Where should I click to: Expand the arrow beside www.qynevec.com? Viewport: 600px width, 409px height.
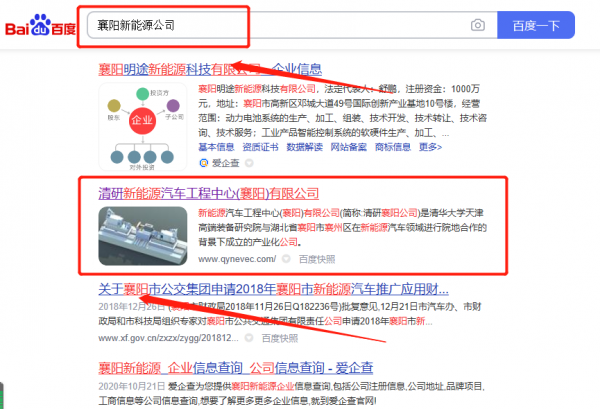(x=286, y=259)
